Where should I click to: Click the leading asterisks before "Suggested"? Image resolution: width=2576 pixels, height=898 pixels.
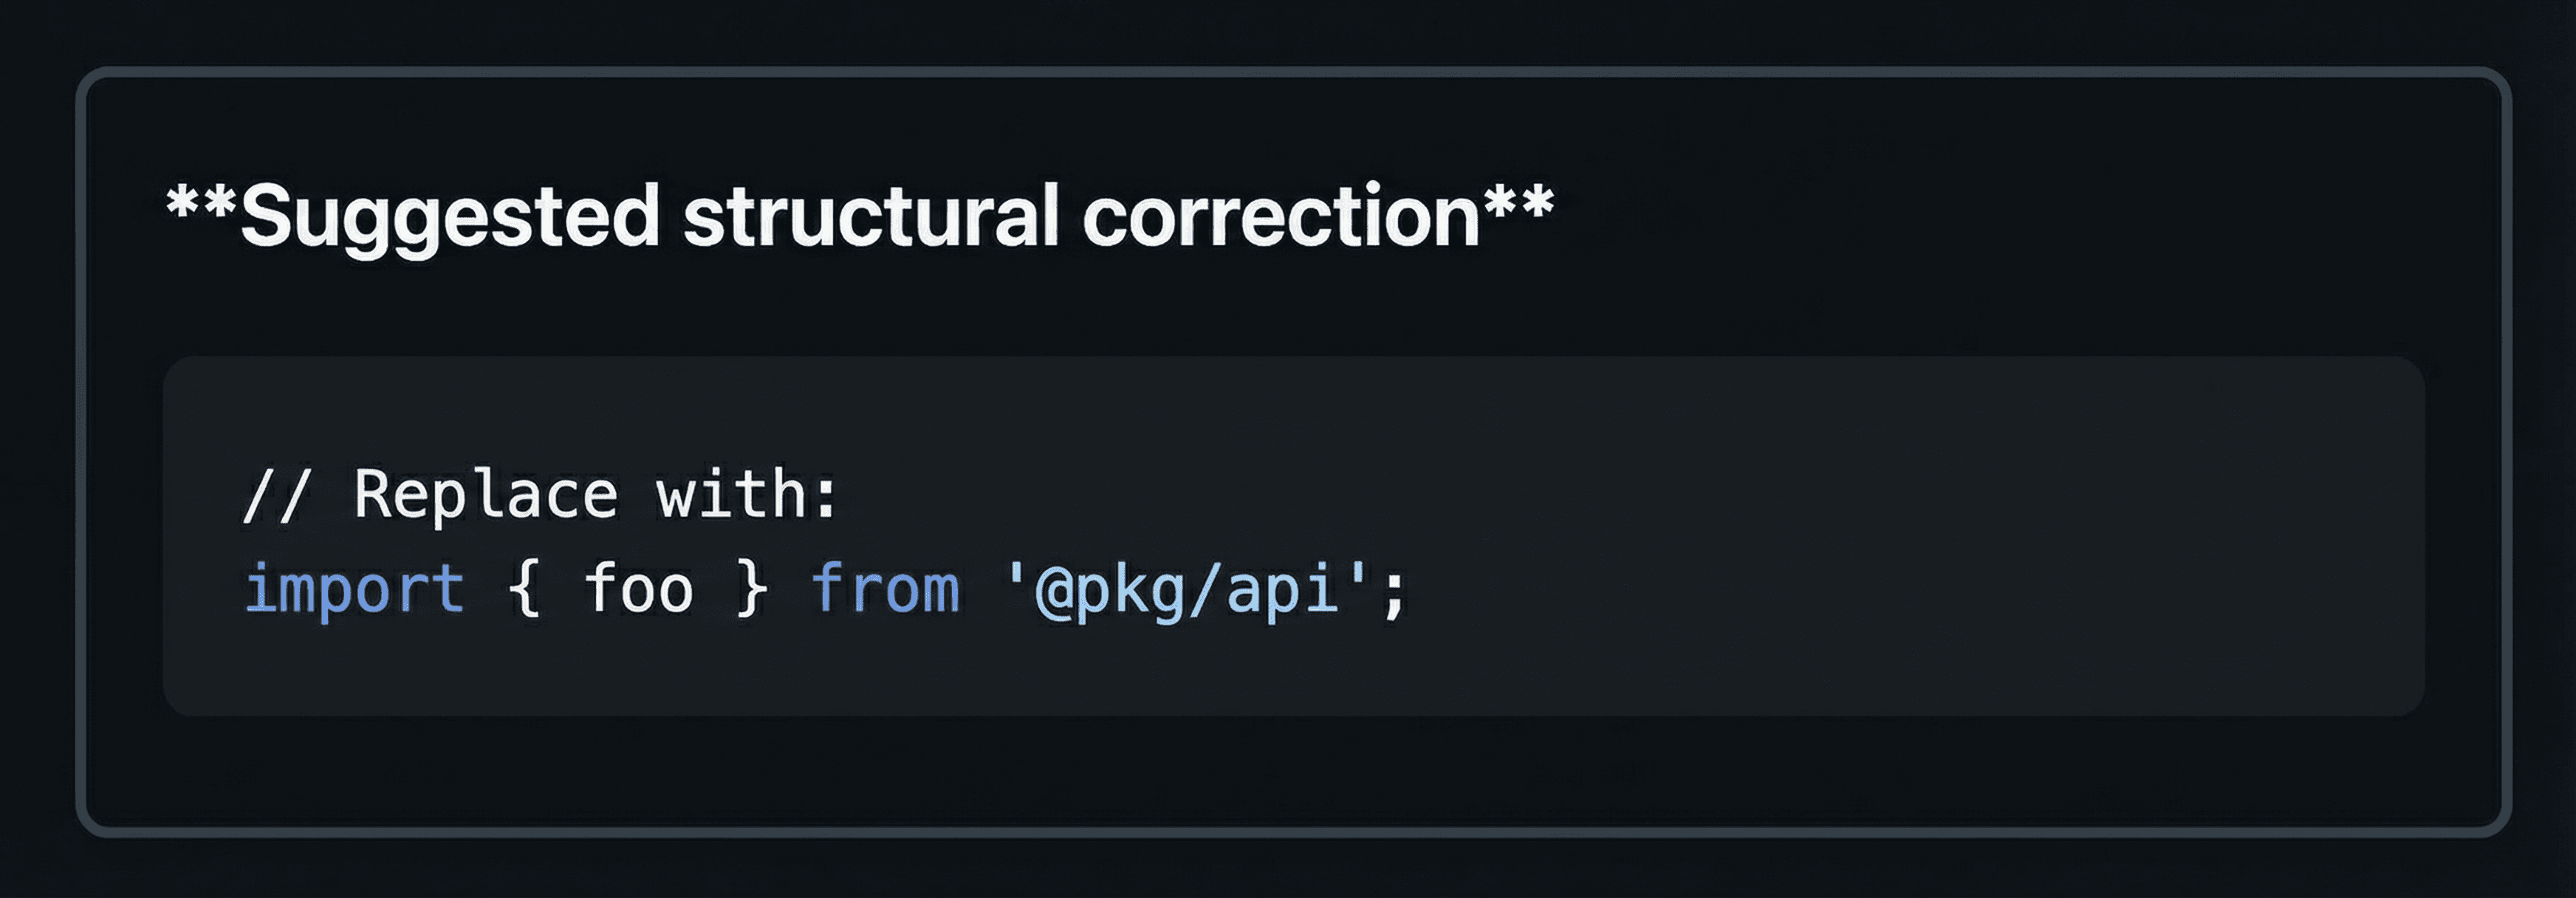point(201,205)
